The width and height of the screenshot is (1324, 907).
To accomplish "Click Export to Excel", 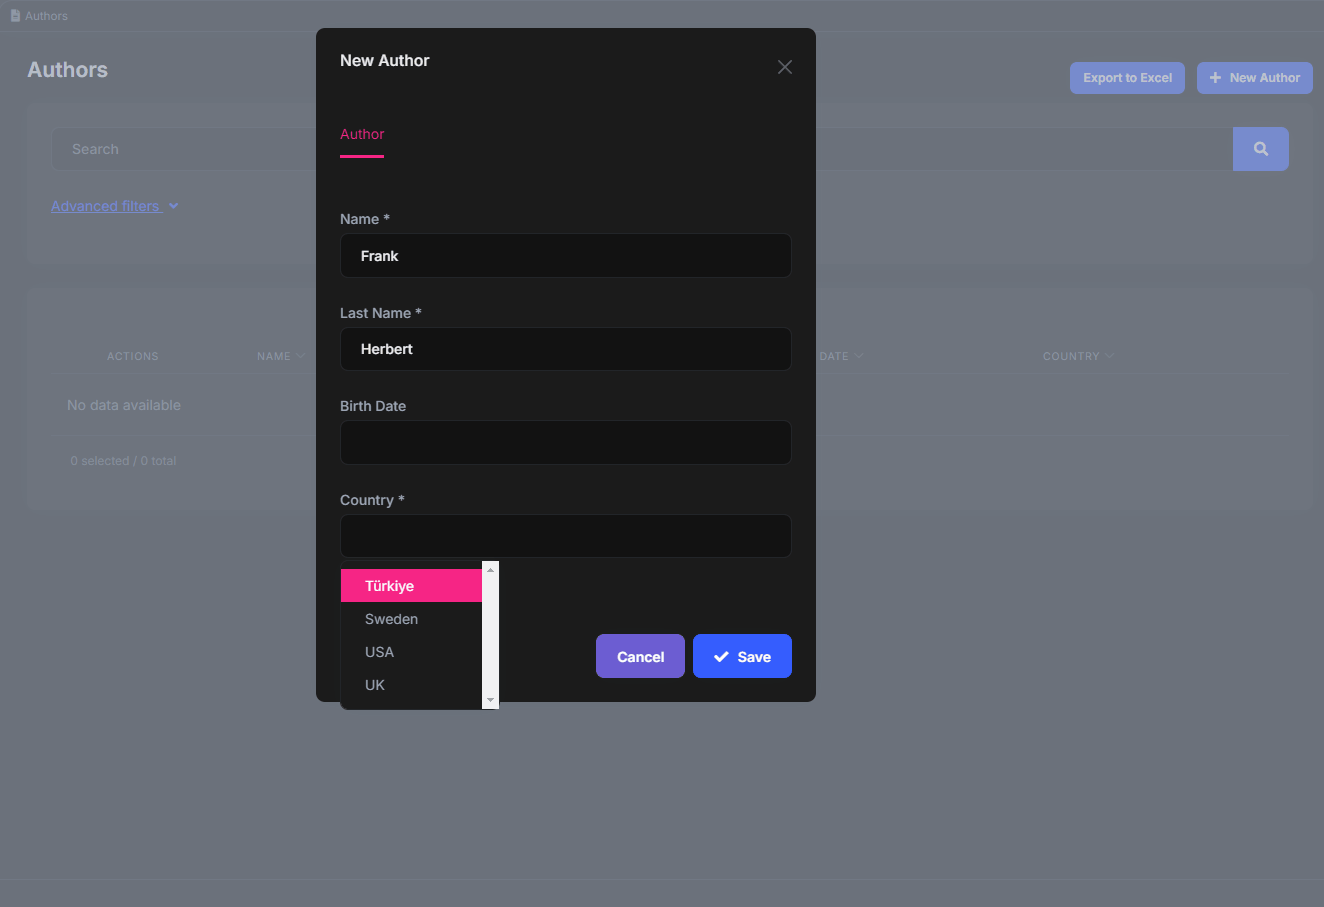I will tap(1127, 77).
